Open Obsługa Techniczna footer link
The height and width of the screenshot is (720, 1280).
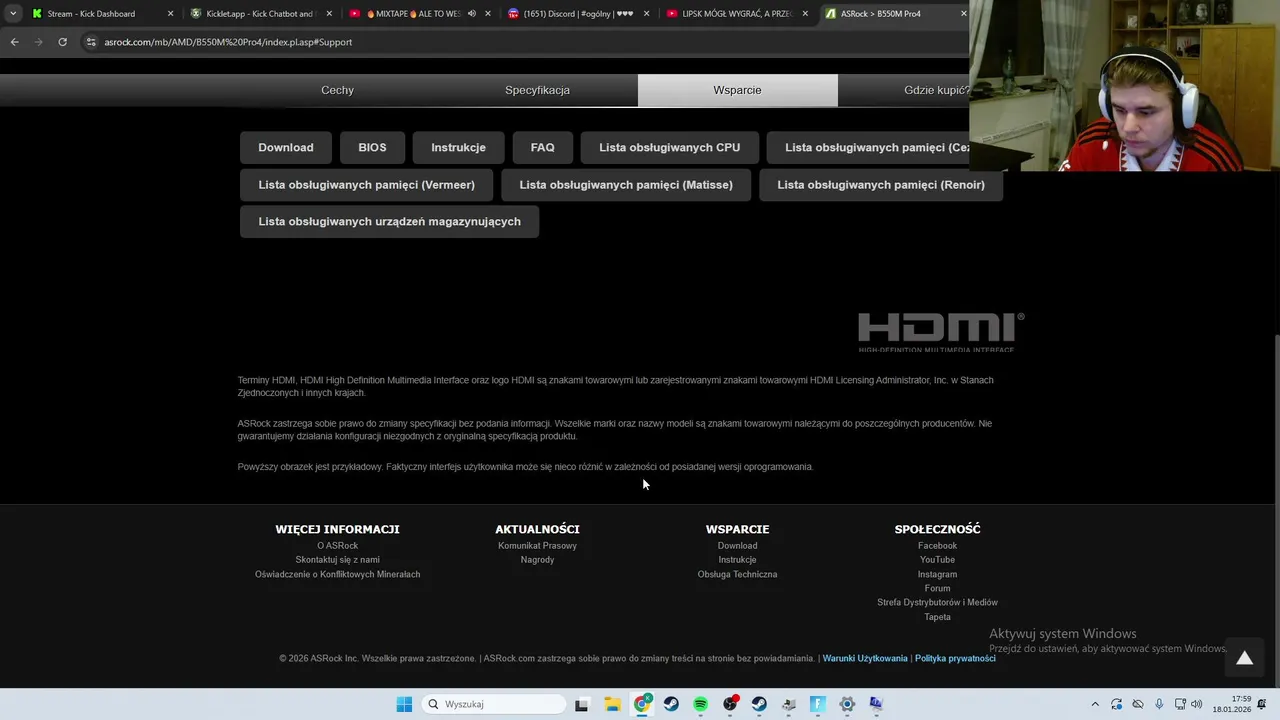tap(737, 574)
